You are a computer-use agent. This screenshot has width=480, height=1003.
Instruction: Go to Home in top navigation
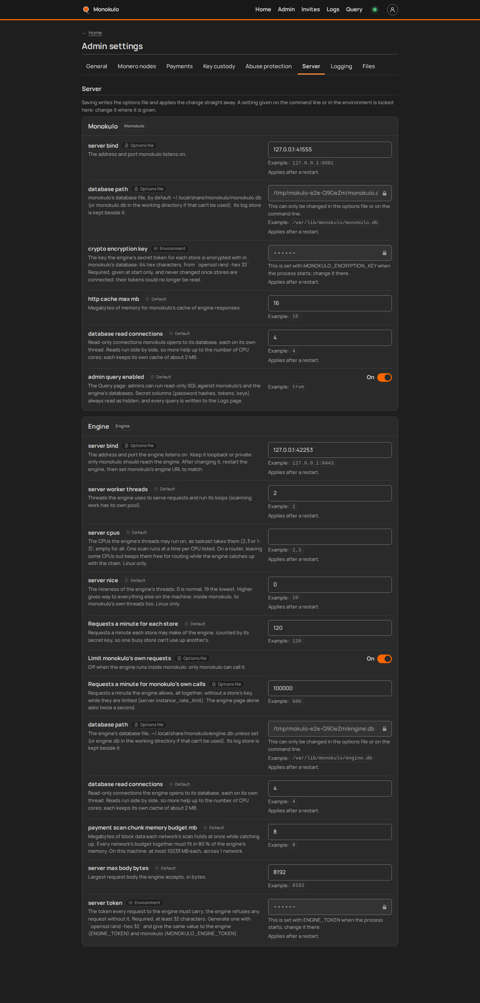[263, 10]
